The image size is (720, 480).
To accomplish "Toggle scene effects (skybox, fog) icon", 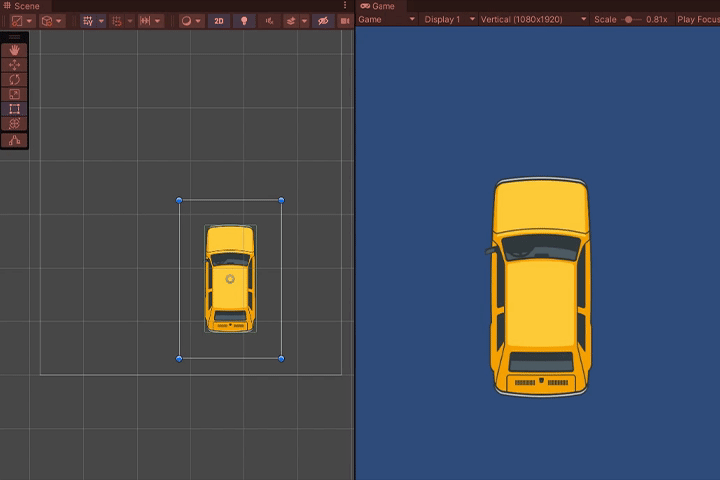I will tap(291, 21).
